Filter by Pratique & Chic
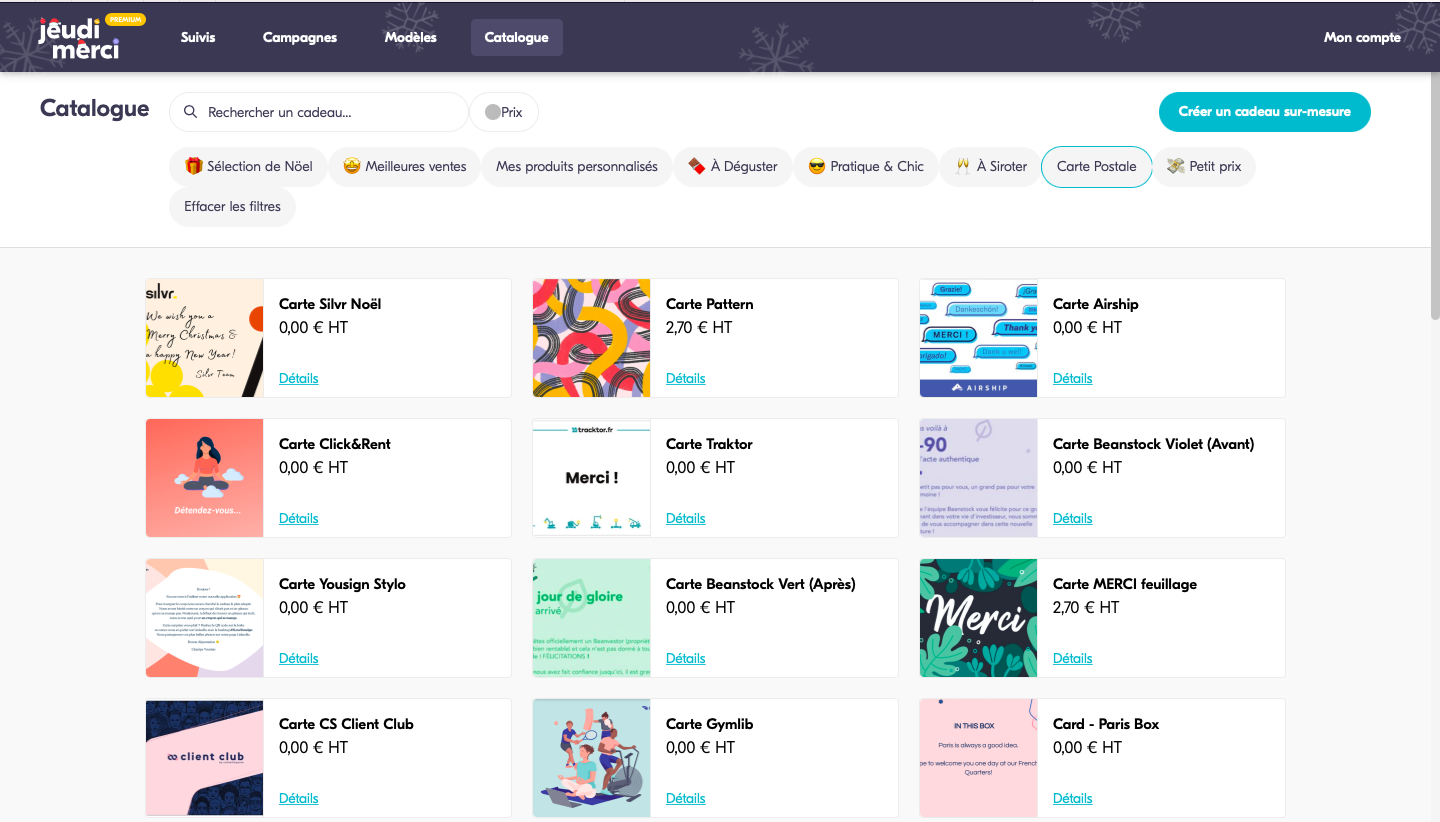 pyautogui.click(x=866, y=166)
